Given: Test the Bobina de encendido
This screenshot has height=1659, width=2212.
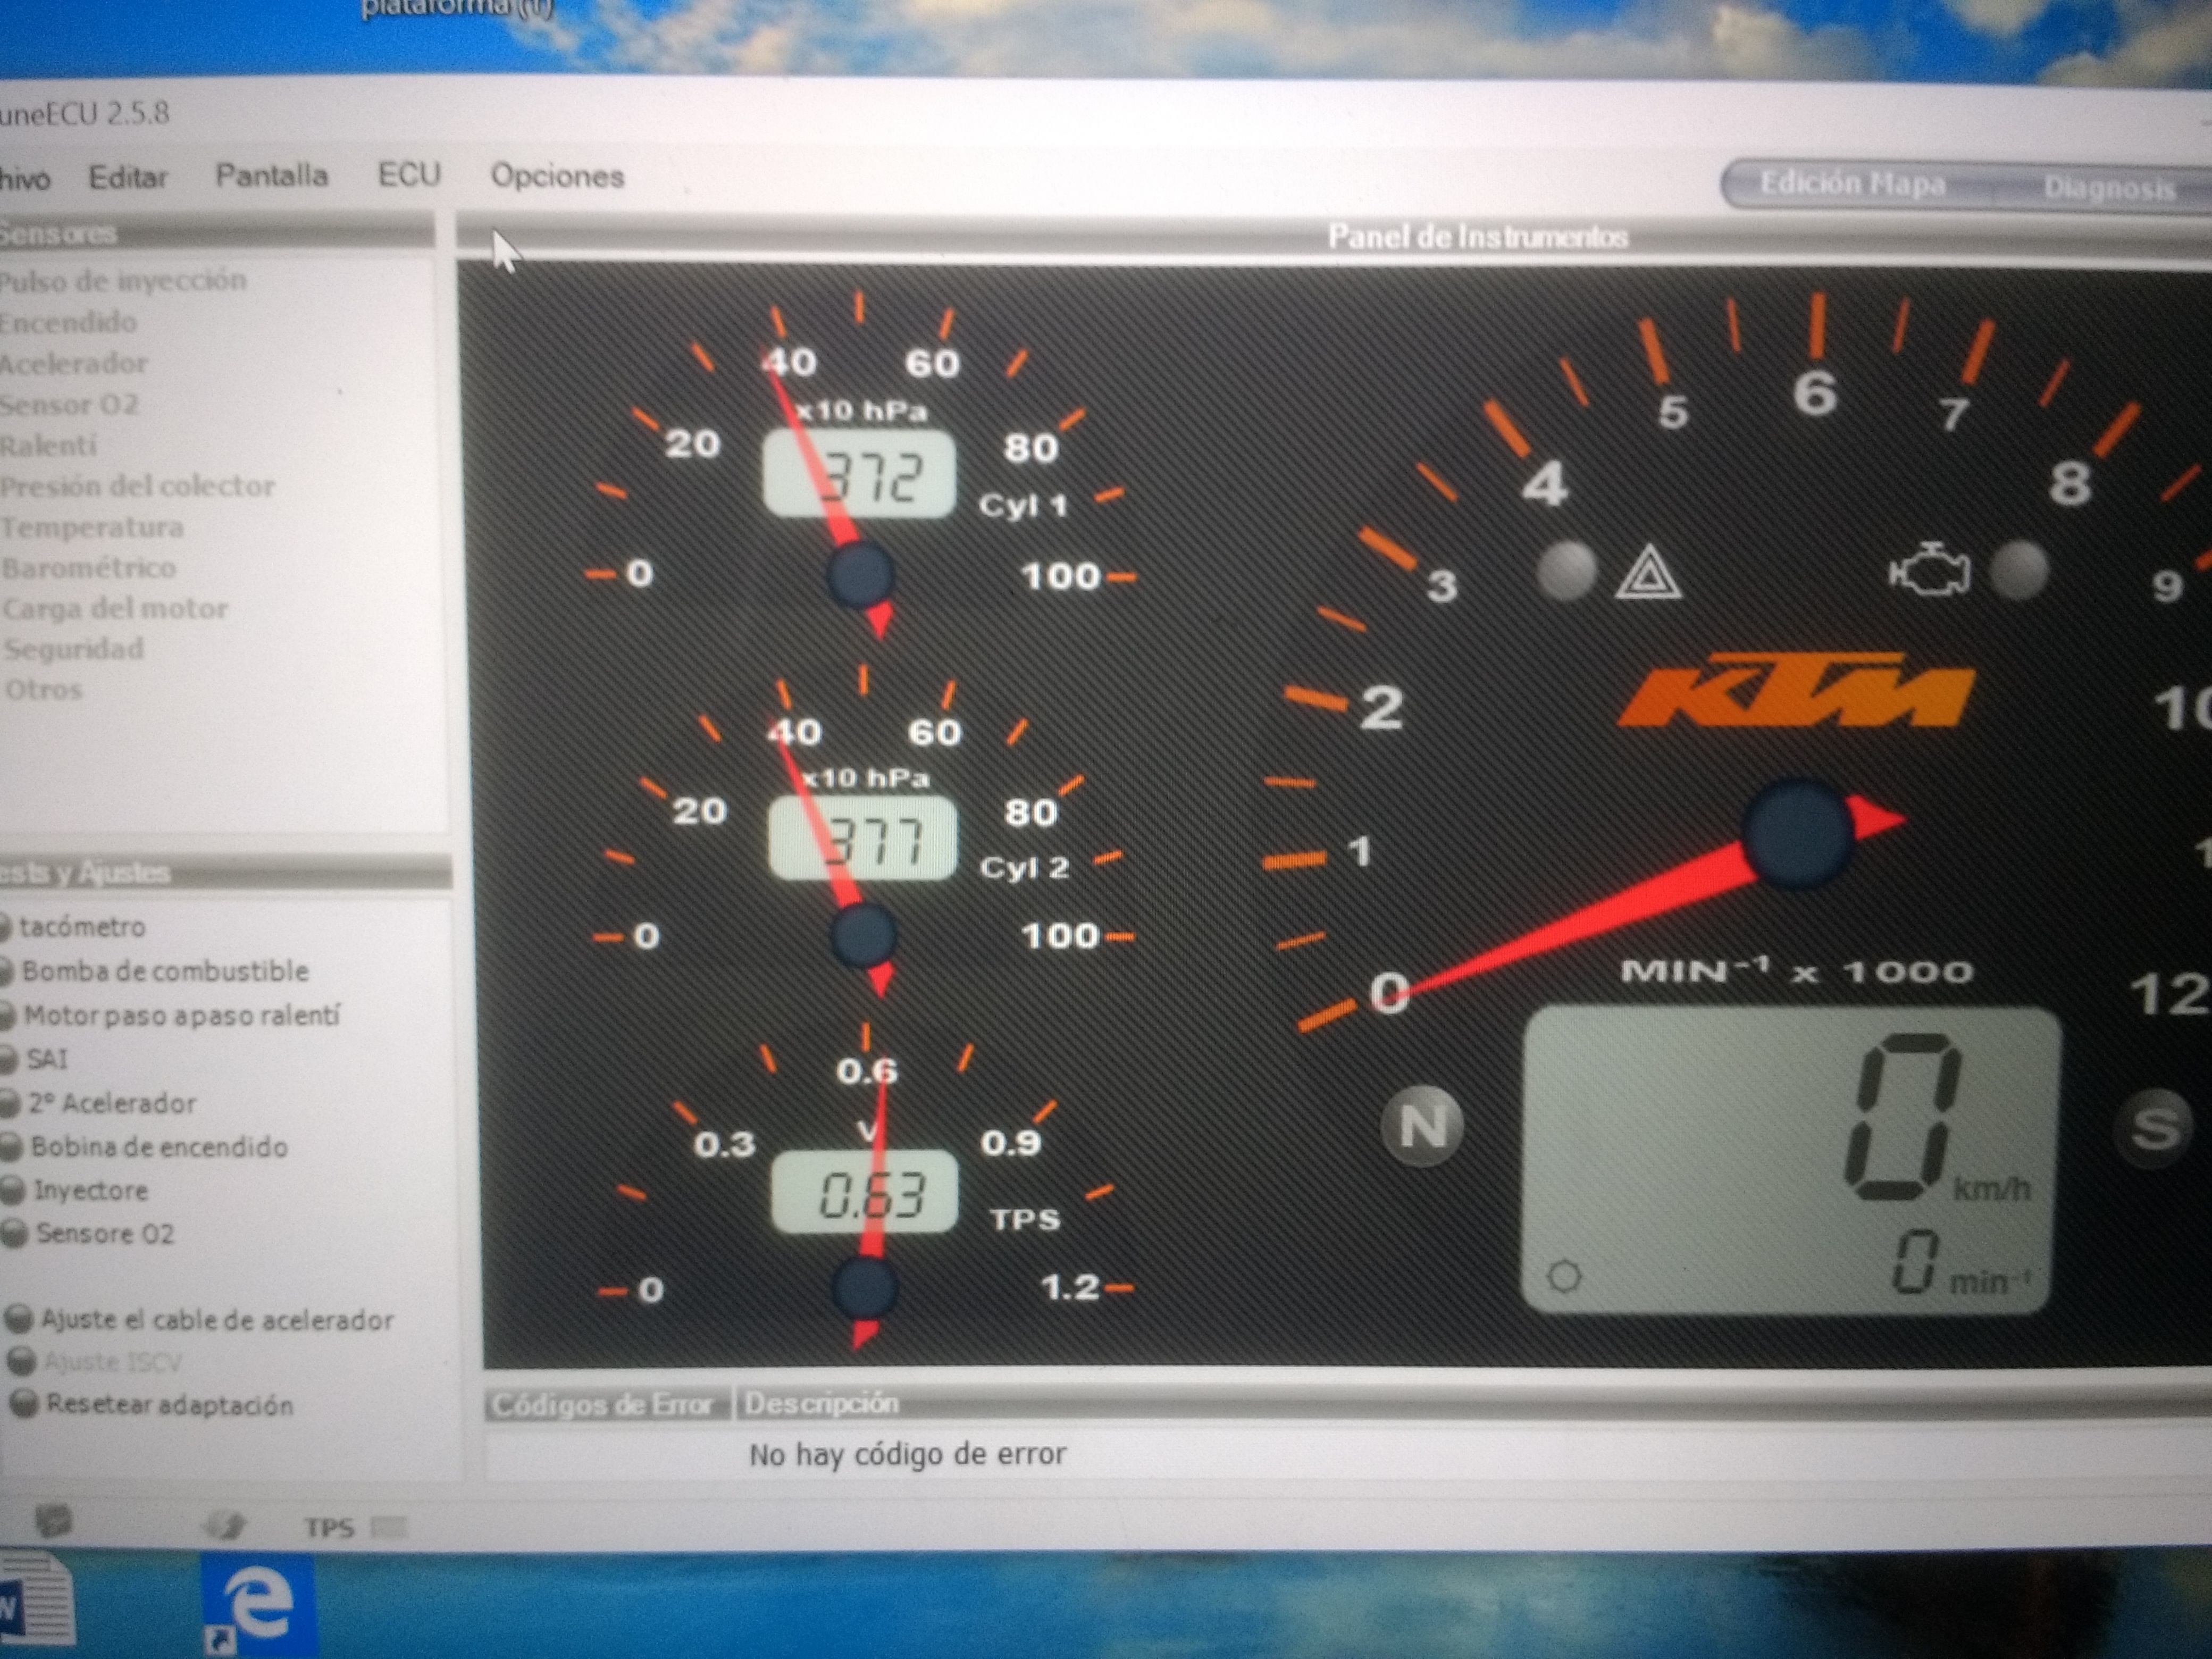Looking at the screenshot, I should click(158, 1147).
